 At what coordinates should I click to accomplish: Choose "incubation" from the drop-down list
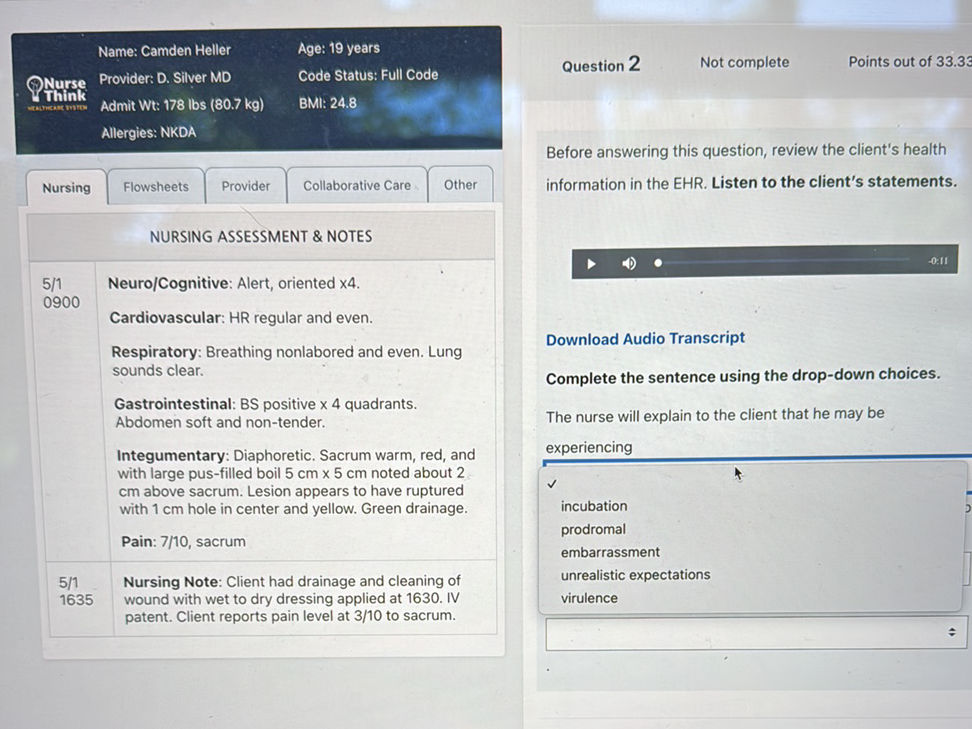[x=594, y=506]
